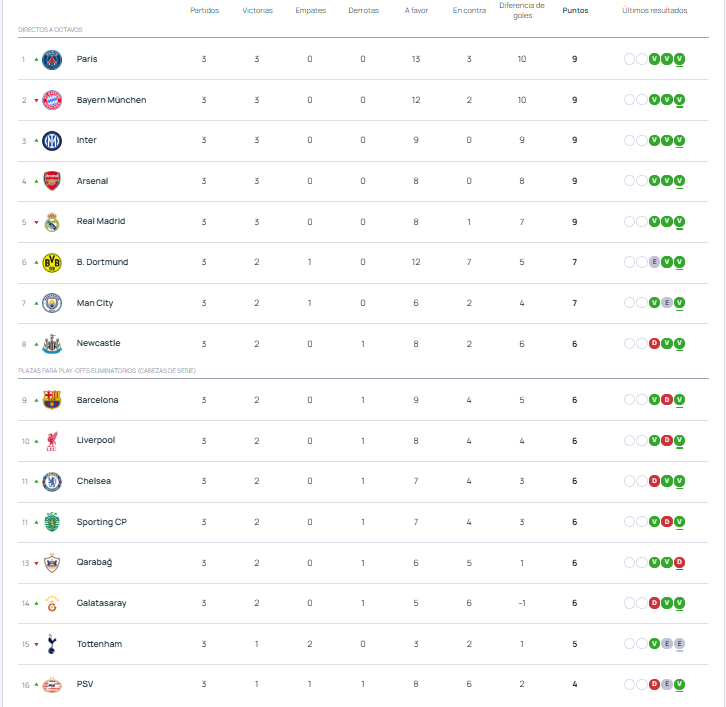The height and width of the screenshot is (707, 726).
Task: Click the Bayern München club crest
Action: [52, 100]
